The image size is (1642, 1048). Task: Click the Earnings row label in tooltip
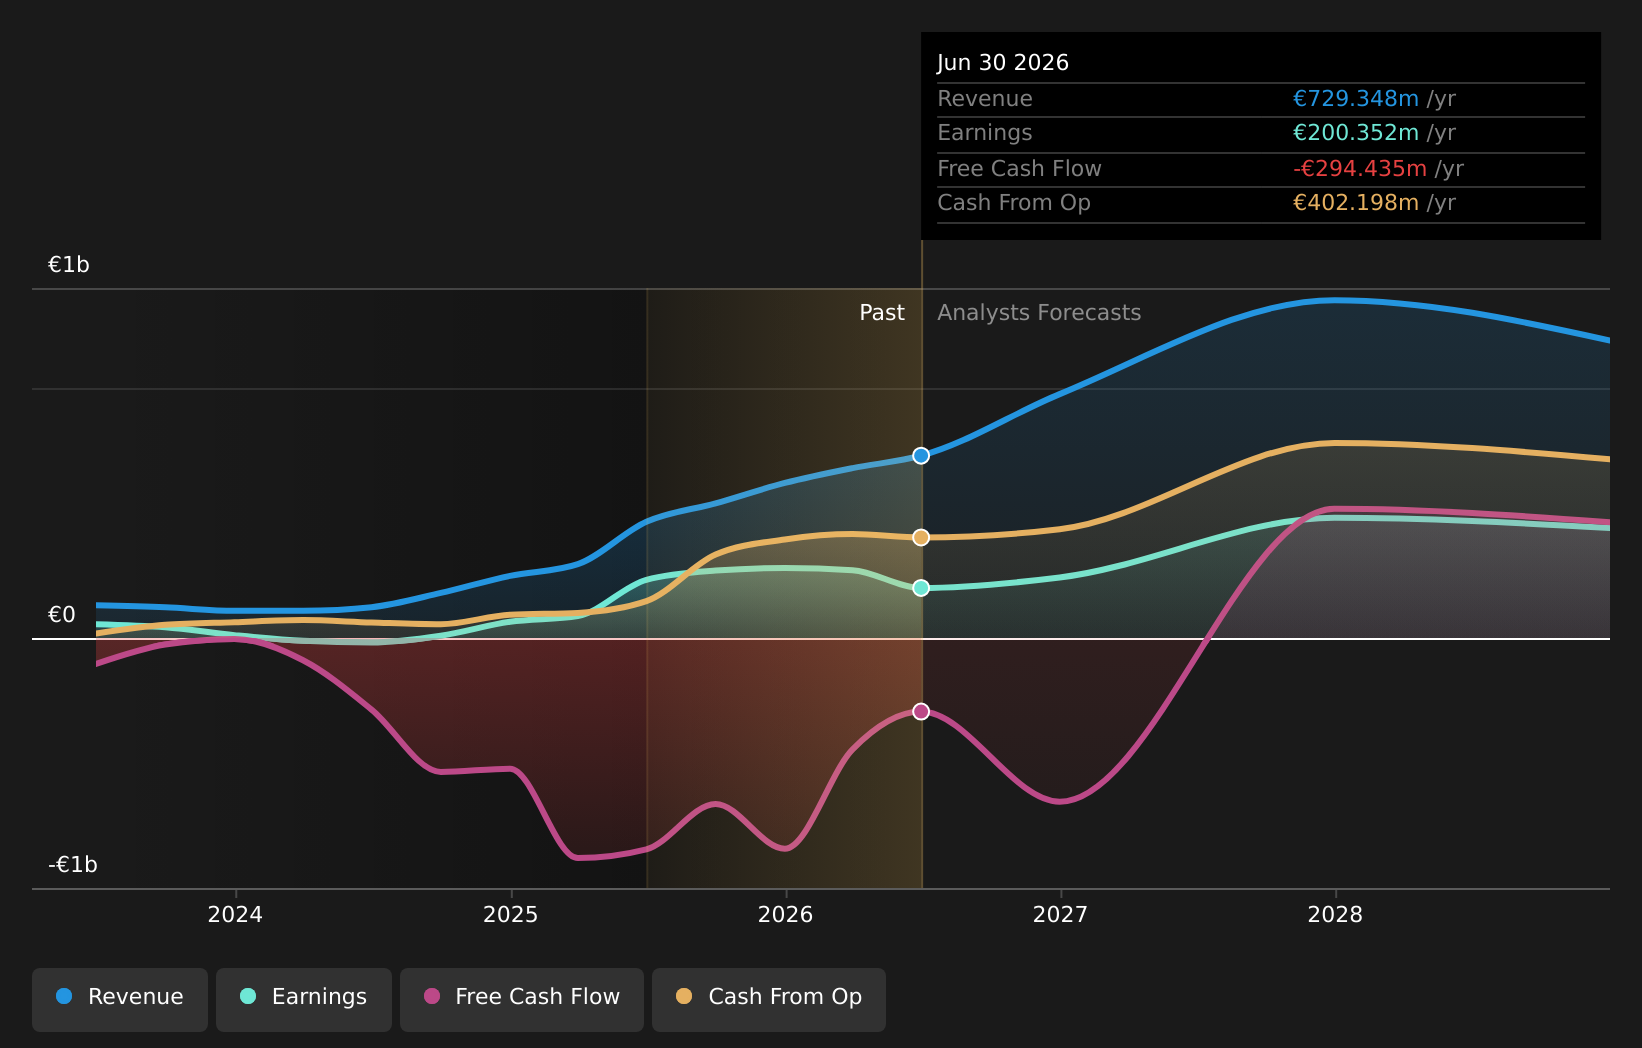[x=985, y=133]
